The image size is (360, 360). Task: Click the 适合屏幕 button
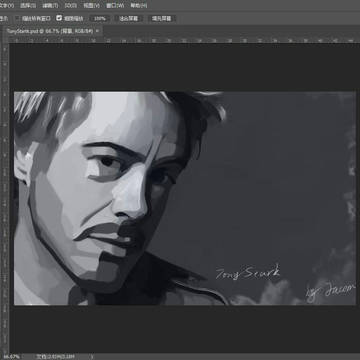pyautogui.click(x=129, y=19)
